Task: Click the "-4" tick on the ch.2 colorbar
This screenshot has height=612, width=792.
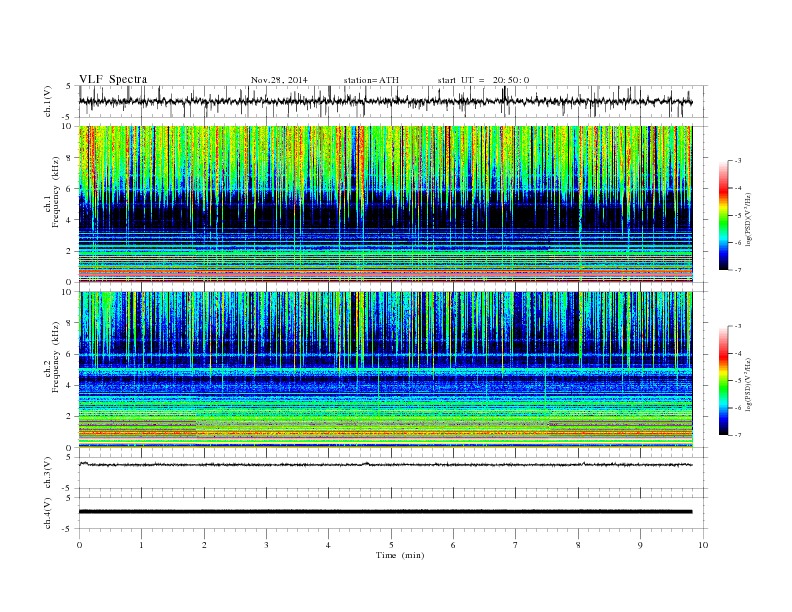Action: [x=737, y=353]
